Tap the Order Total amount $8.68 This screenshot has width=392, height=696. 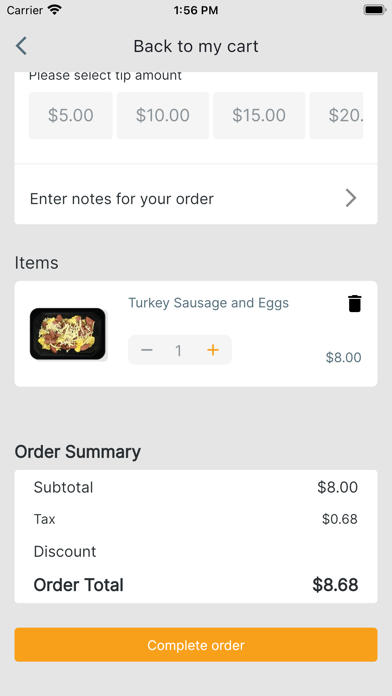(335, 585)
